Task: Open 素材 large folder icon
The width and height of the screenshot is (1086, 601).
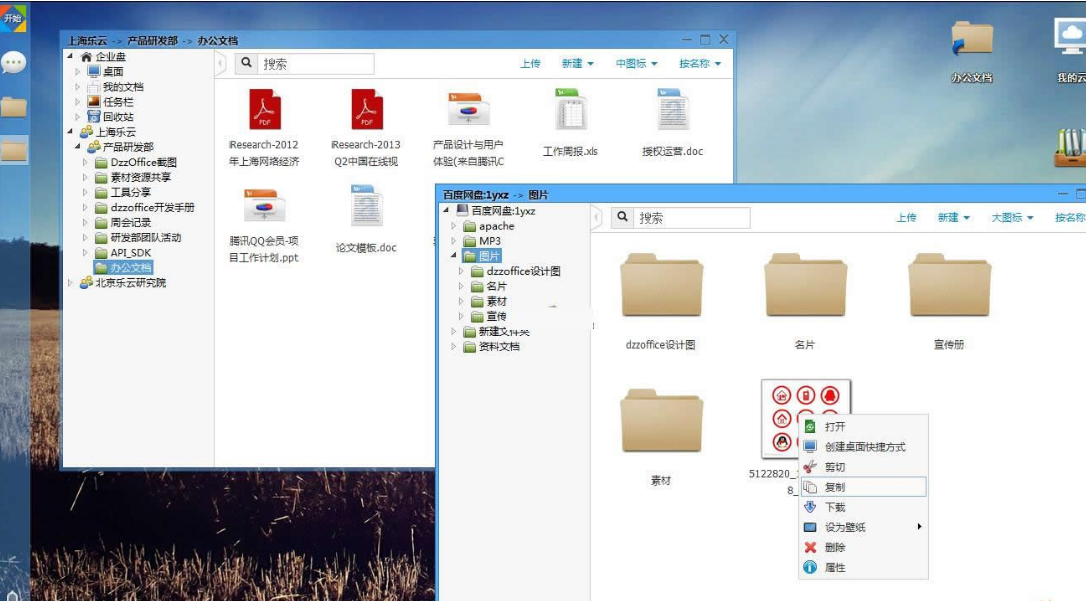Action: (x=661, y=421)
